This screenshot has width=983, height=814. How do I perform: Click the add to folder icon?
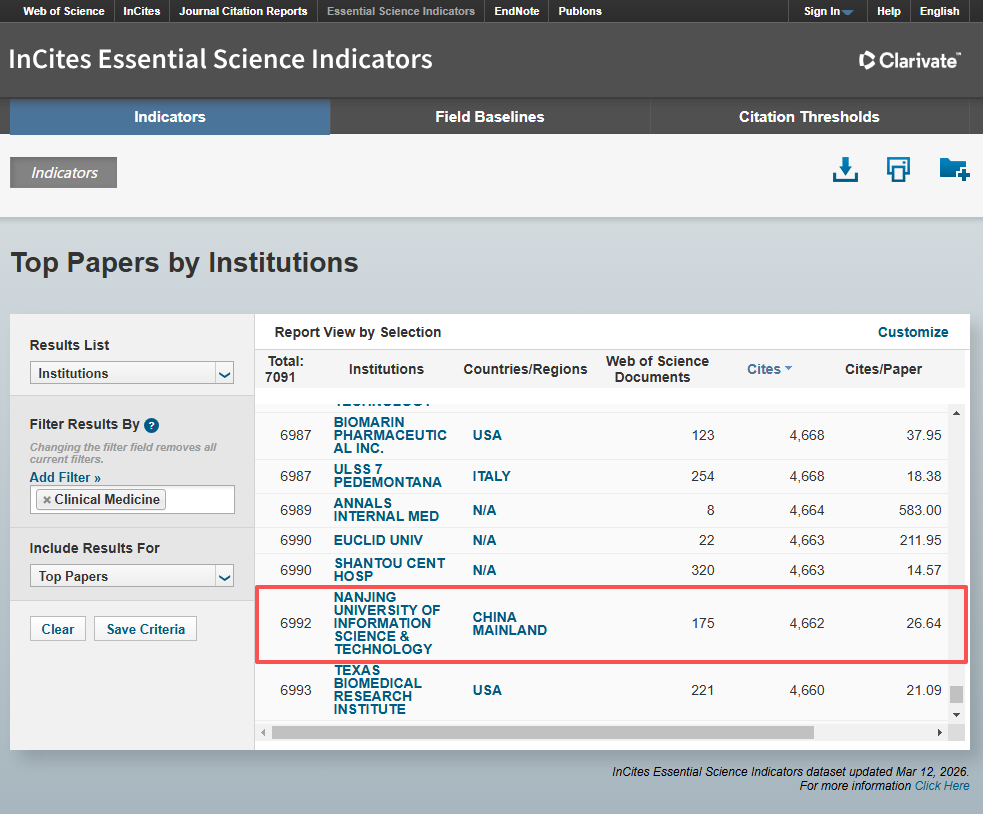[x=954, y=170]
